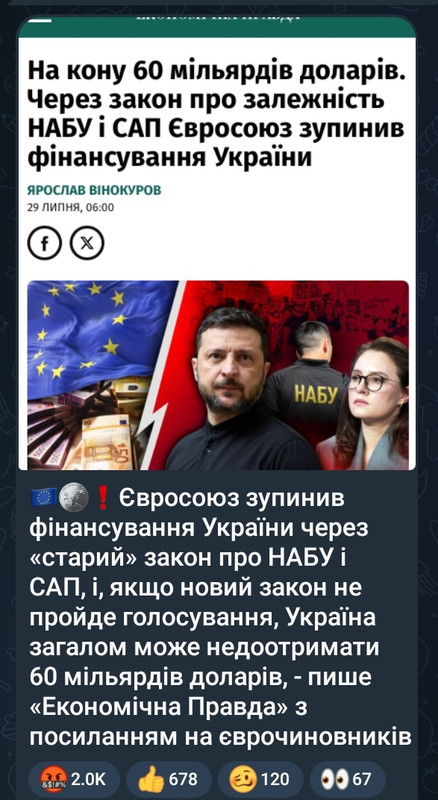
Task: Click the woman with glasses in the picture
Action: tap(365, 403)
